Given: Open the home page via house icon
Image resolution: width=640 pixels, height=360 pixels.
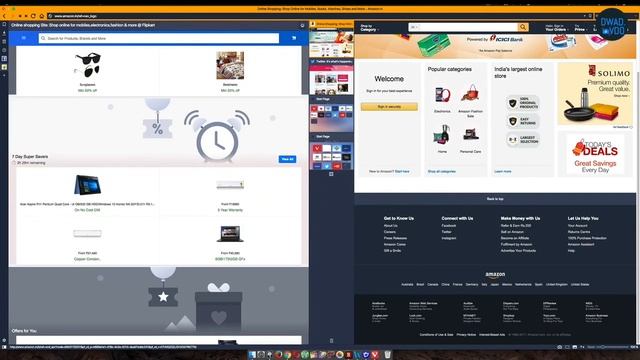Looking at the screenshot, I should pos(41,16).
